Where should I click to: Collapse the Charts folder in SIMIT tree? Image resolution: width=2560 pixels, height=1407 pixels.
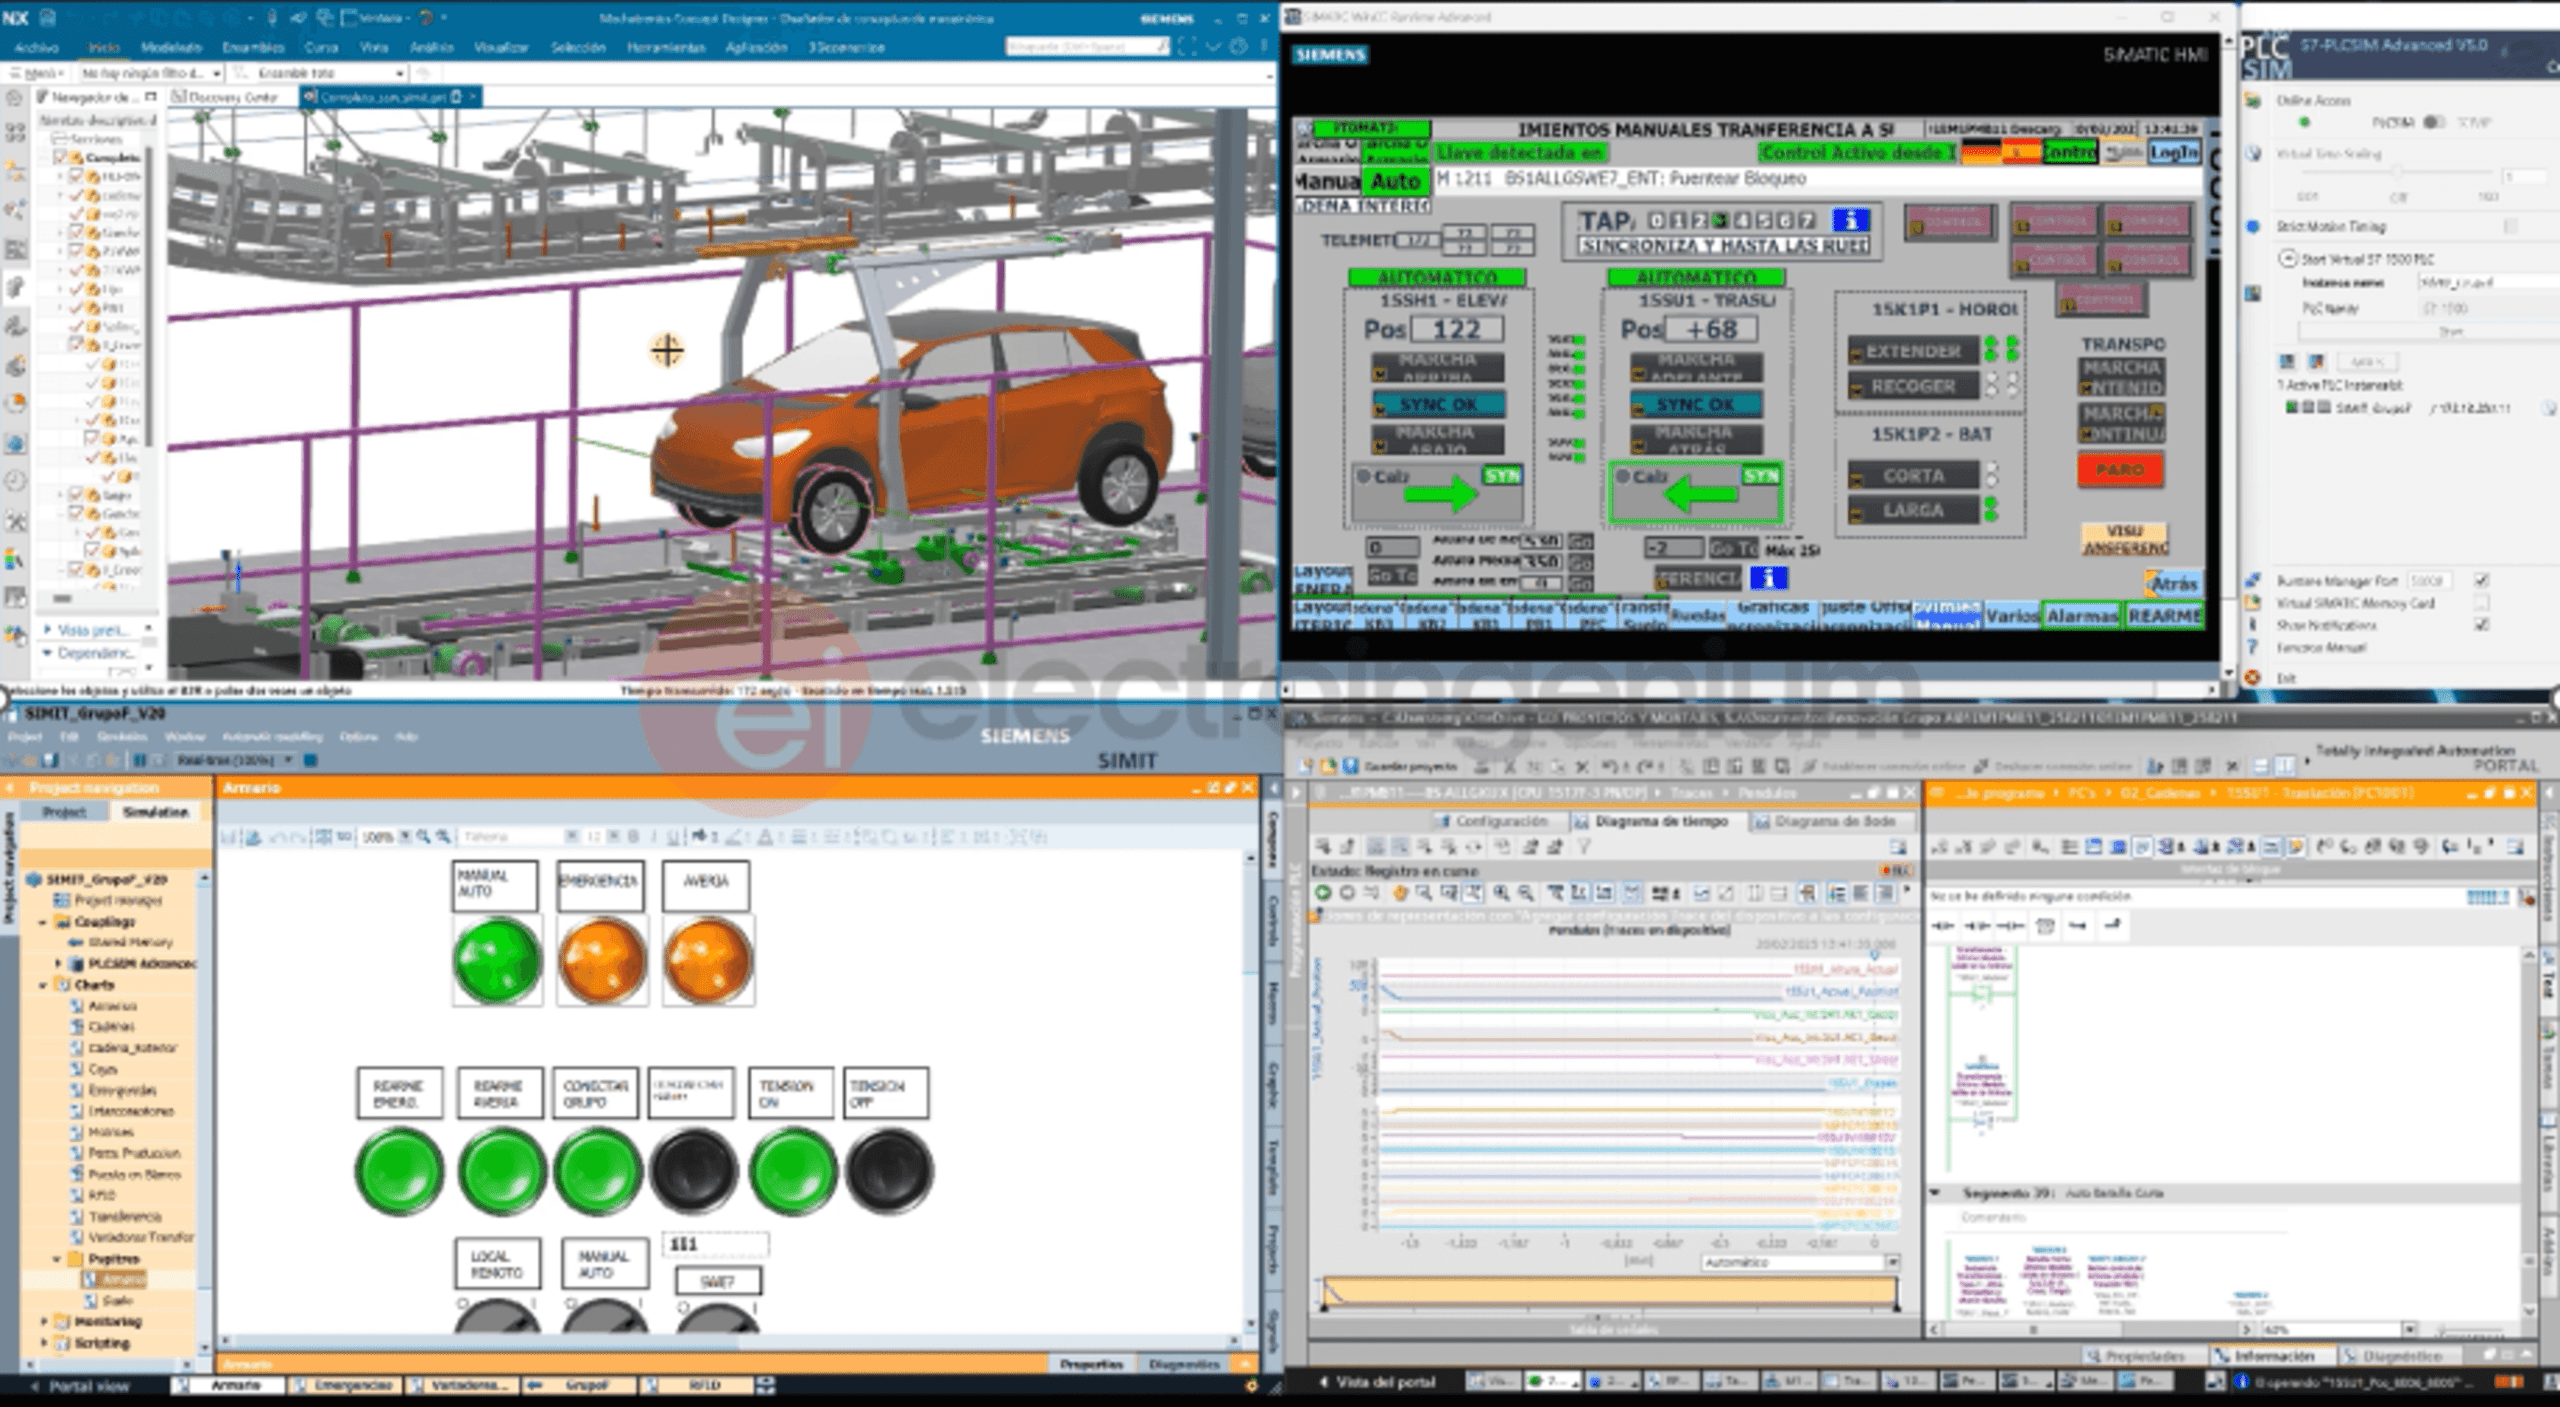tap(44, 985)
